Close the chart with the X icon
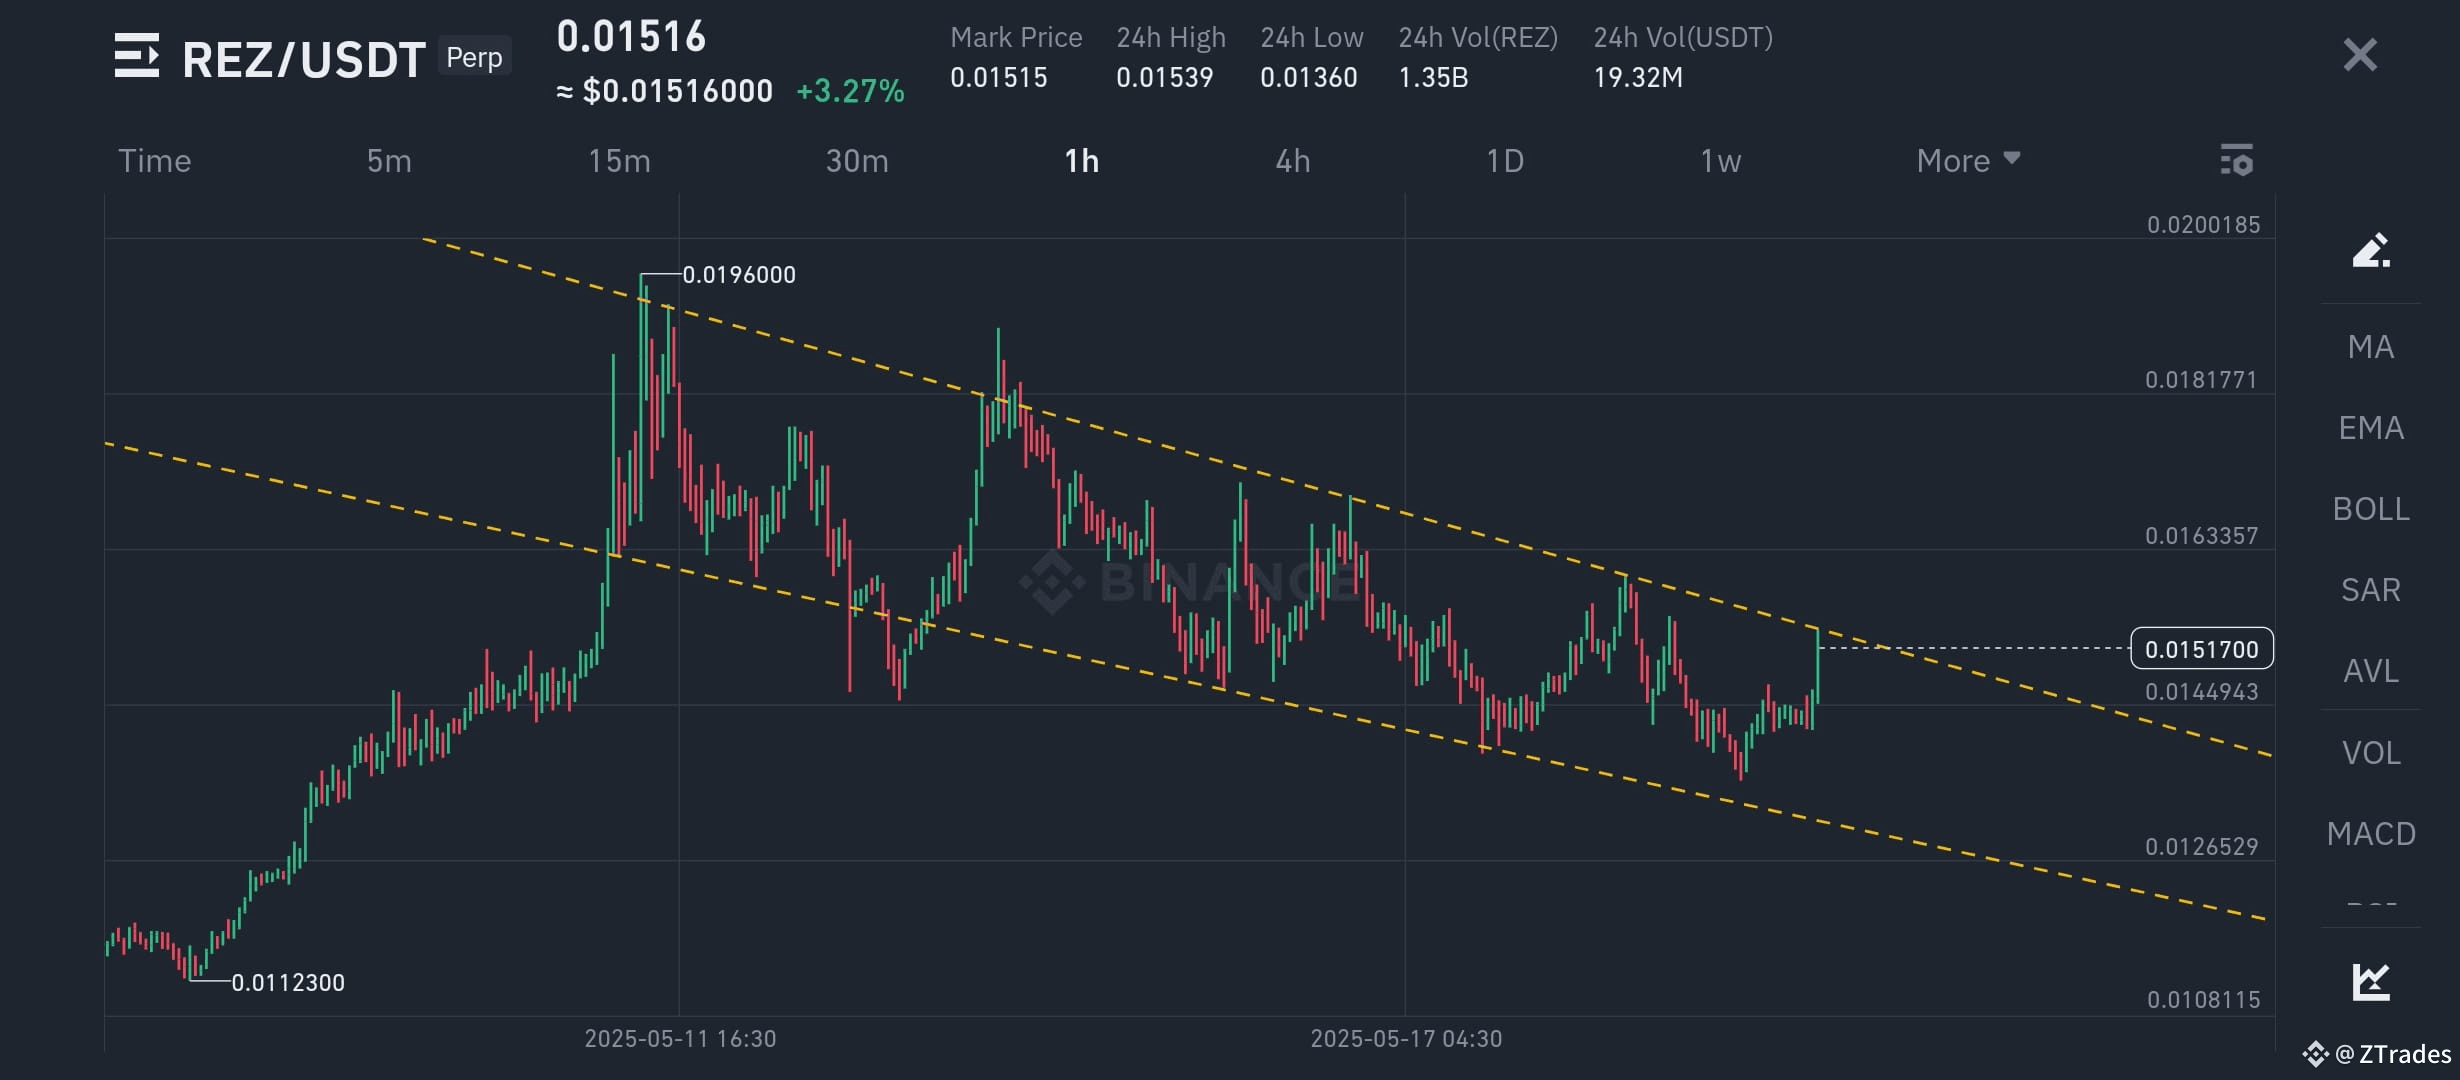Viewport: 2460px width, 1080px height. (x=2360, y=55)
